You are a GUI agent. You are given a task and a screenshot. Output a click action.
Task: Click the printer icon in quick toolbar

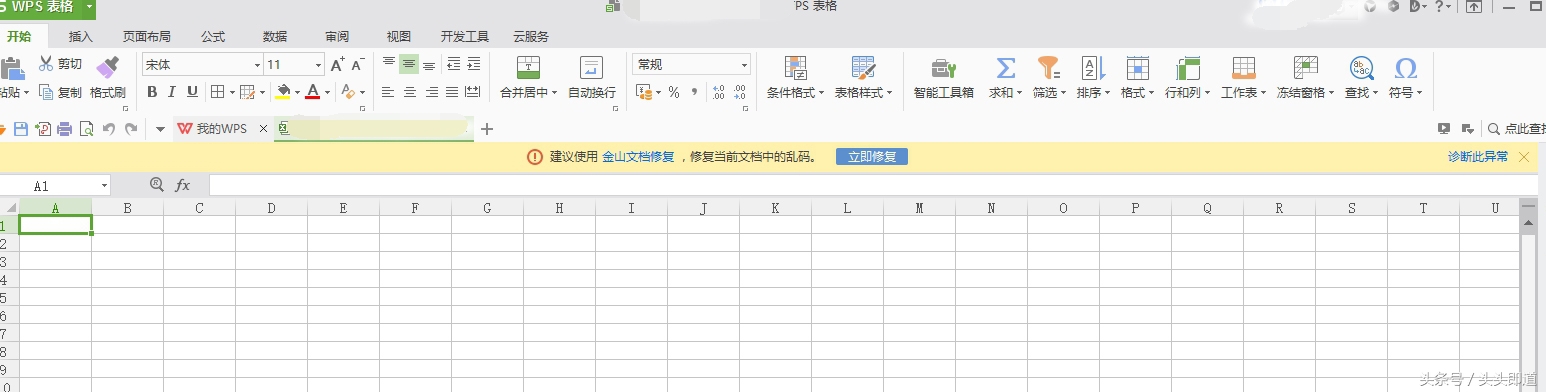[x=64, y=129]
